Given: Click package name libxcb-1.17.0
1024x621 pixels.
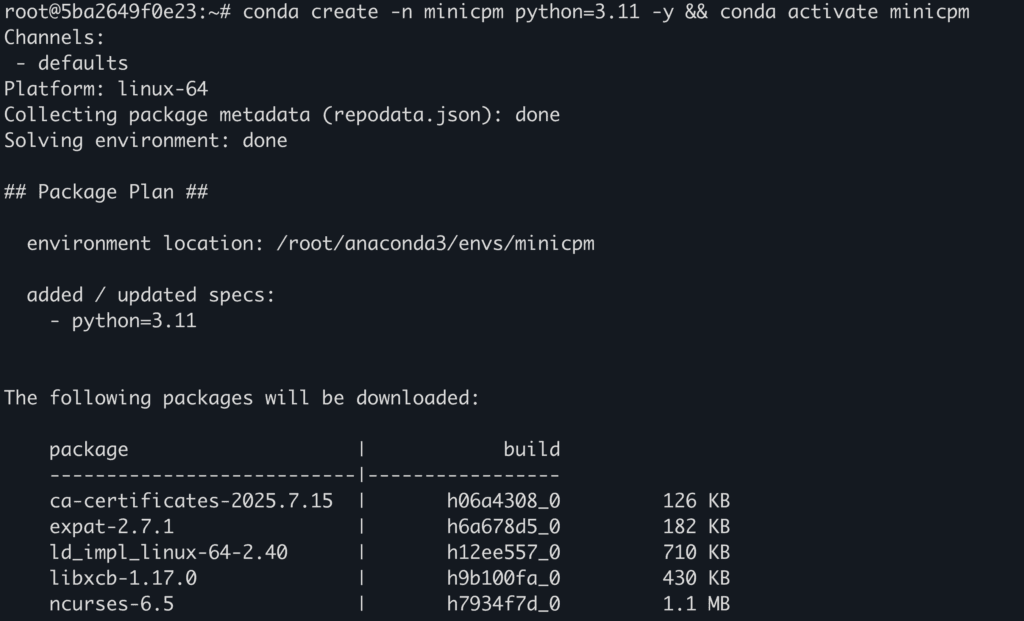Looking at the screenshot, I should click(x=123, y=578).
